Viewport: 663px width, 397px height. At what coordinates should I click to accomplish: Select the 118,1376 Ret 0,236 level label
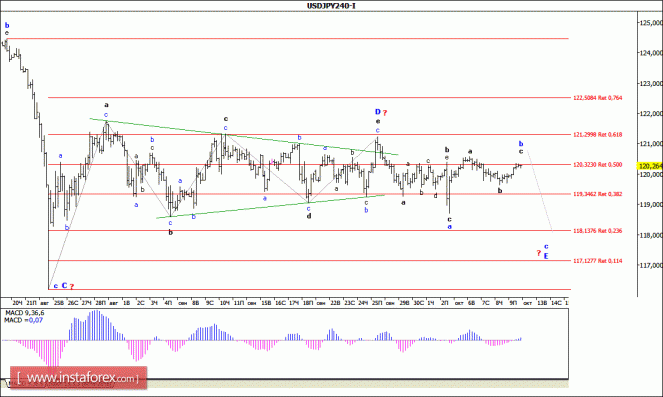click(x=597, y=231)
